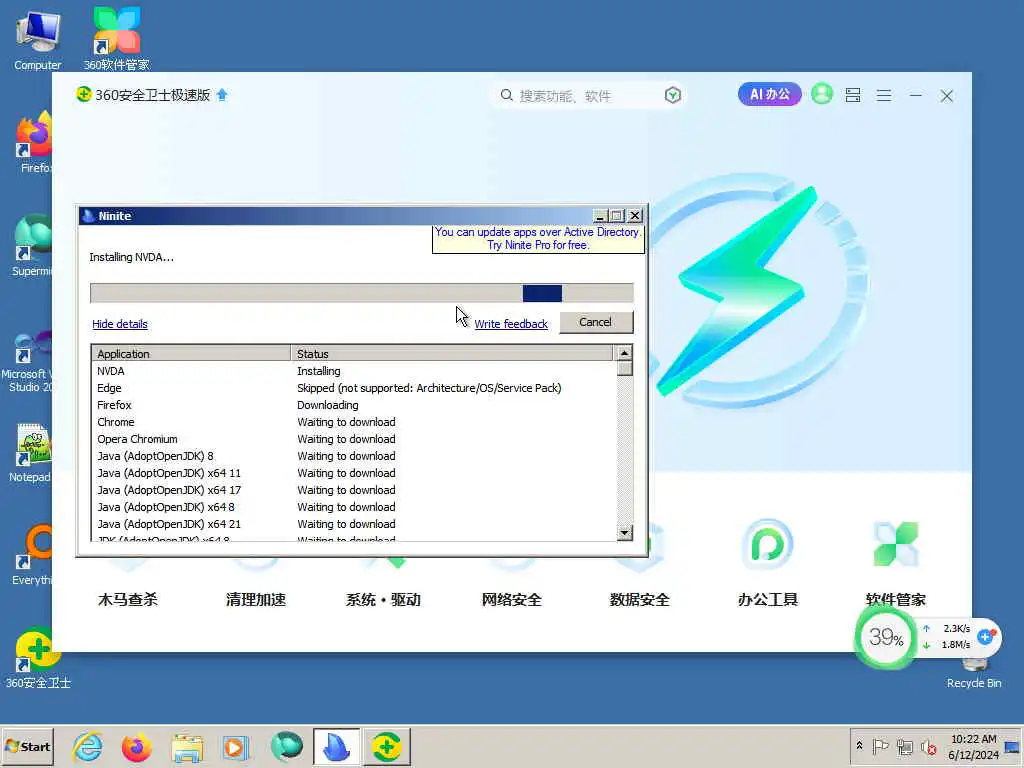Click the skin/layout icon in 360 title bar

click(x=852, y=95)
